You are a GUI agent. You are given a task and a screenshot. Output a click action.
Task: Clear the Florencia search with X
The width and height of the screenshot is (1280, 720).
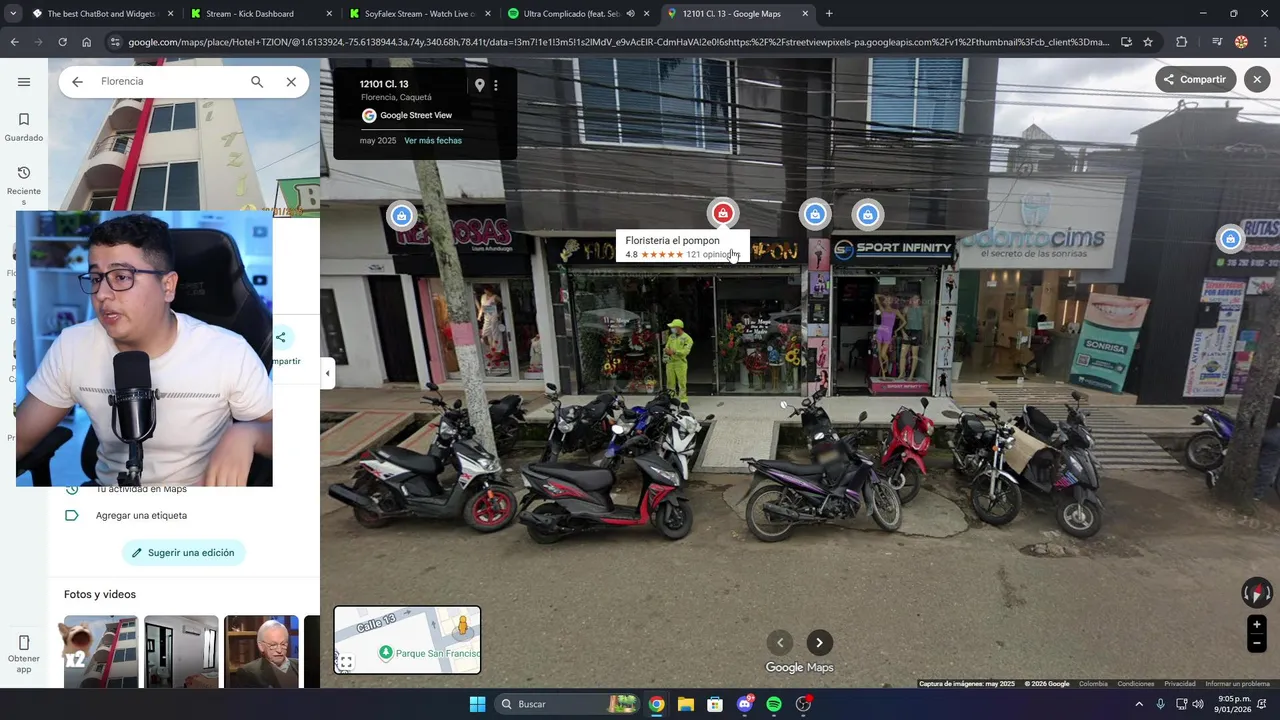(x=291, y=82)
